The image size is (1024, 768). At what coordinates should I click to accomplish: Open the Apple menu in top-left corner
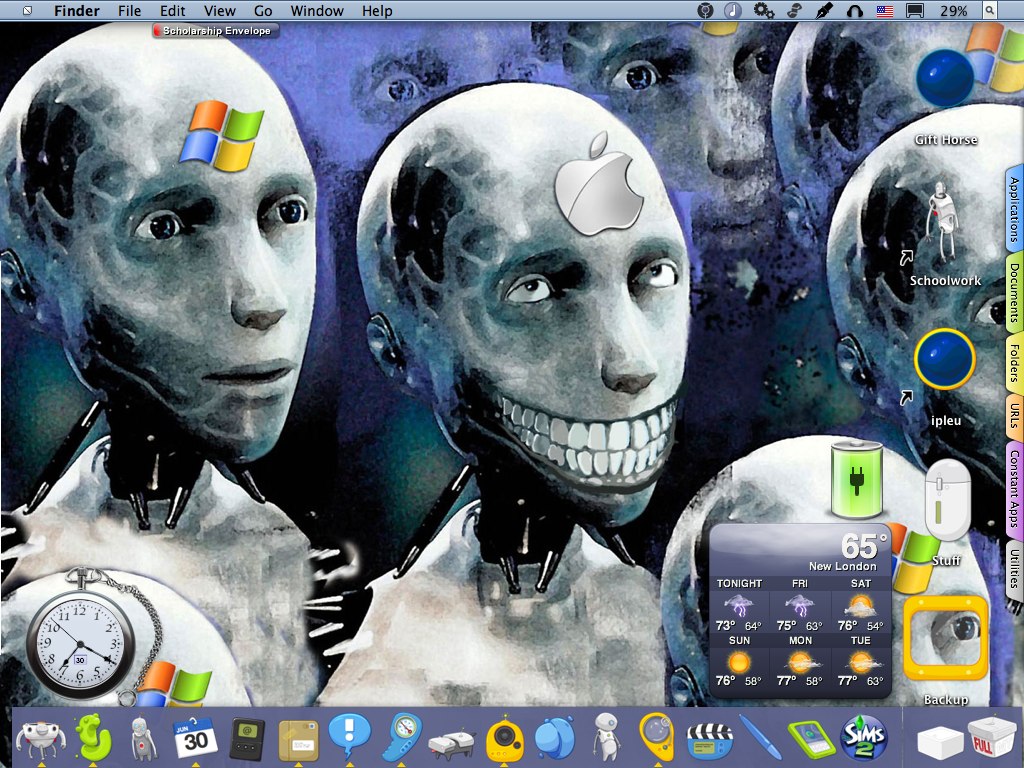(x=27, y=10)
